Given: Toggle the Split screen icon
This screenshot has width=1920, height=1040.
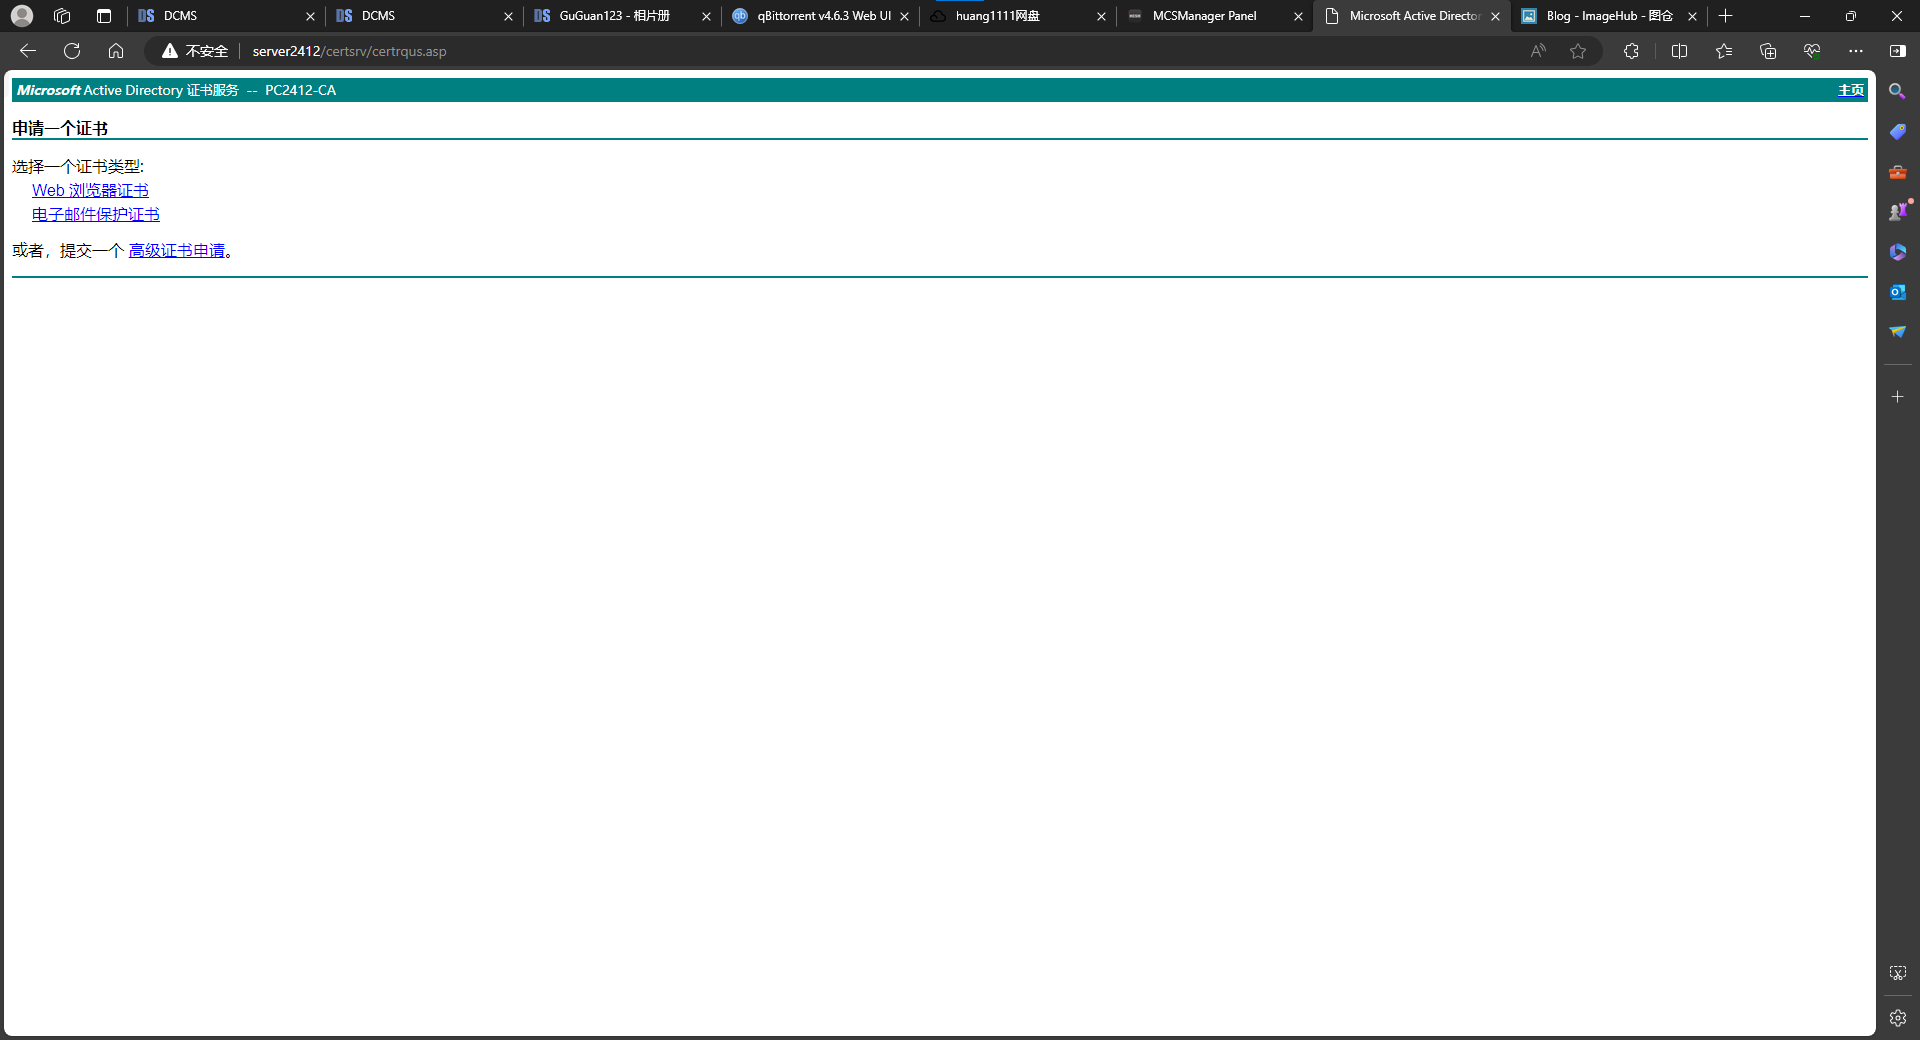Looking at the screenshot, I should pyautogui.click(x=1679, y=51).
